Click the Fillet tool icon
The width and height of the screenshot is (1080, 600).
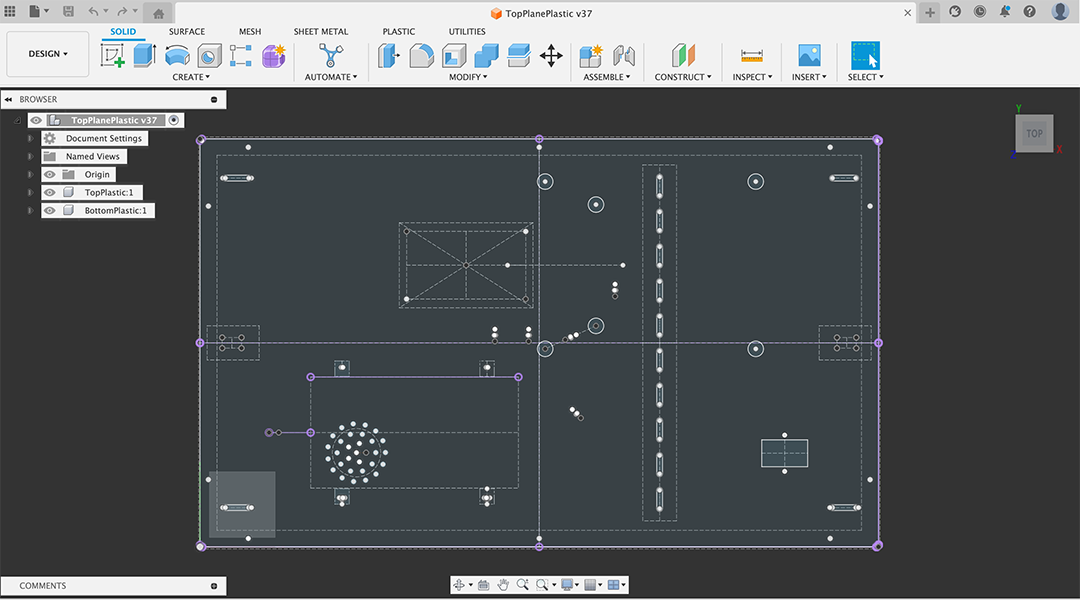point(422,56)
